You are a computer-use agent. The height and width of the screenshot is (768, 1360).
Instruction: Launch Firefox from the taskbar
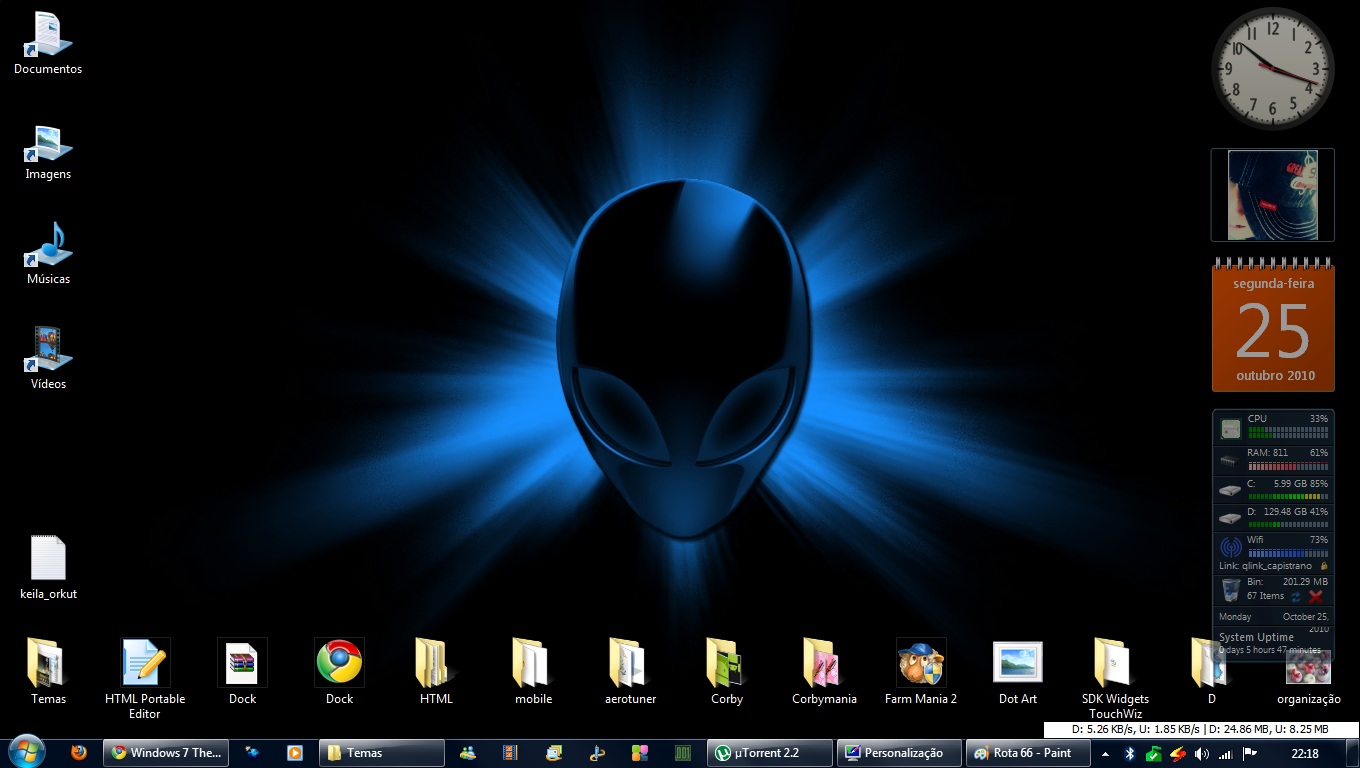(79, 752)
